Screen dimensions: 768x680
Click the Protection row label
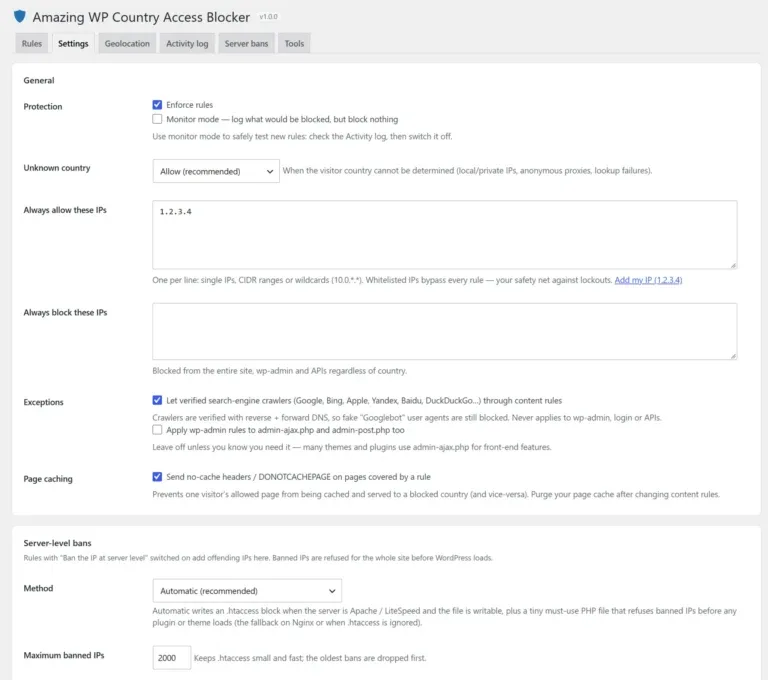(43, 106)
